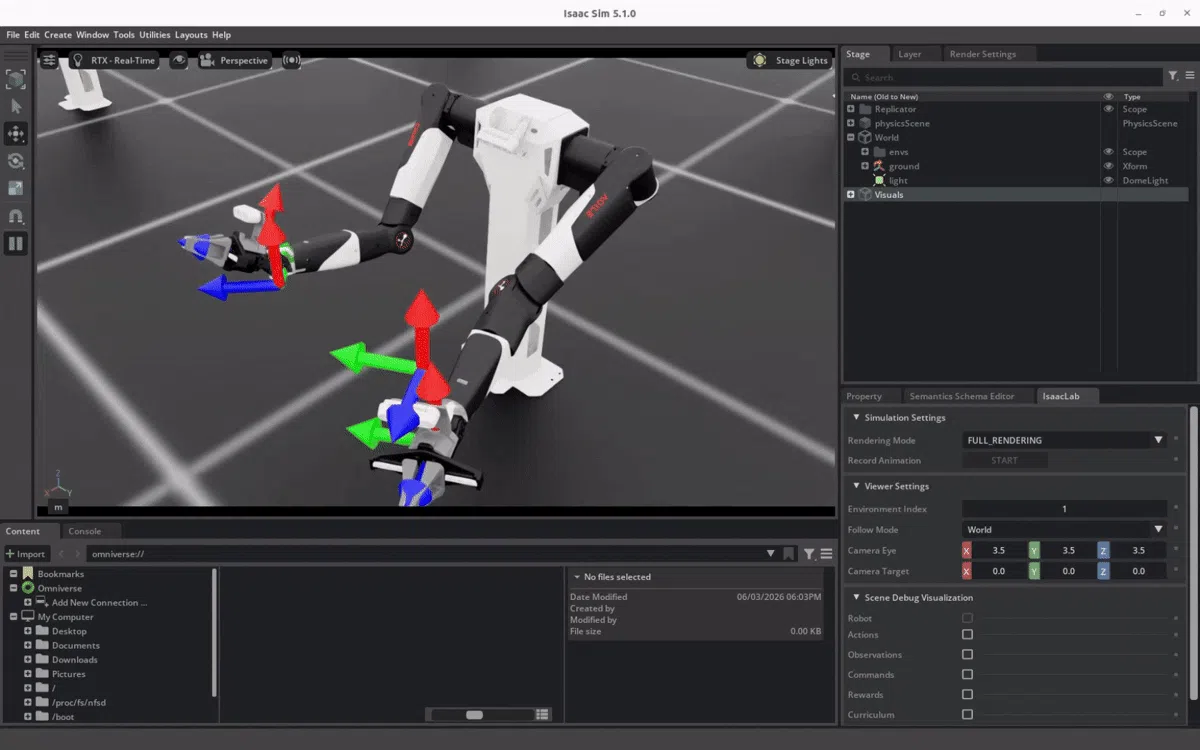Open the Stage panel hamburger options menu
The width and height of the screenshot is (1200, 750).
coord(1189,76)
